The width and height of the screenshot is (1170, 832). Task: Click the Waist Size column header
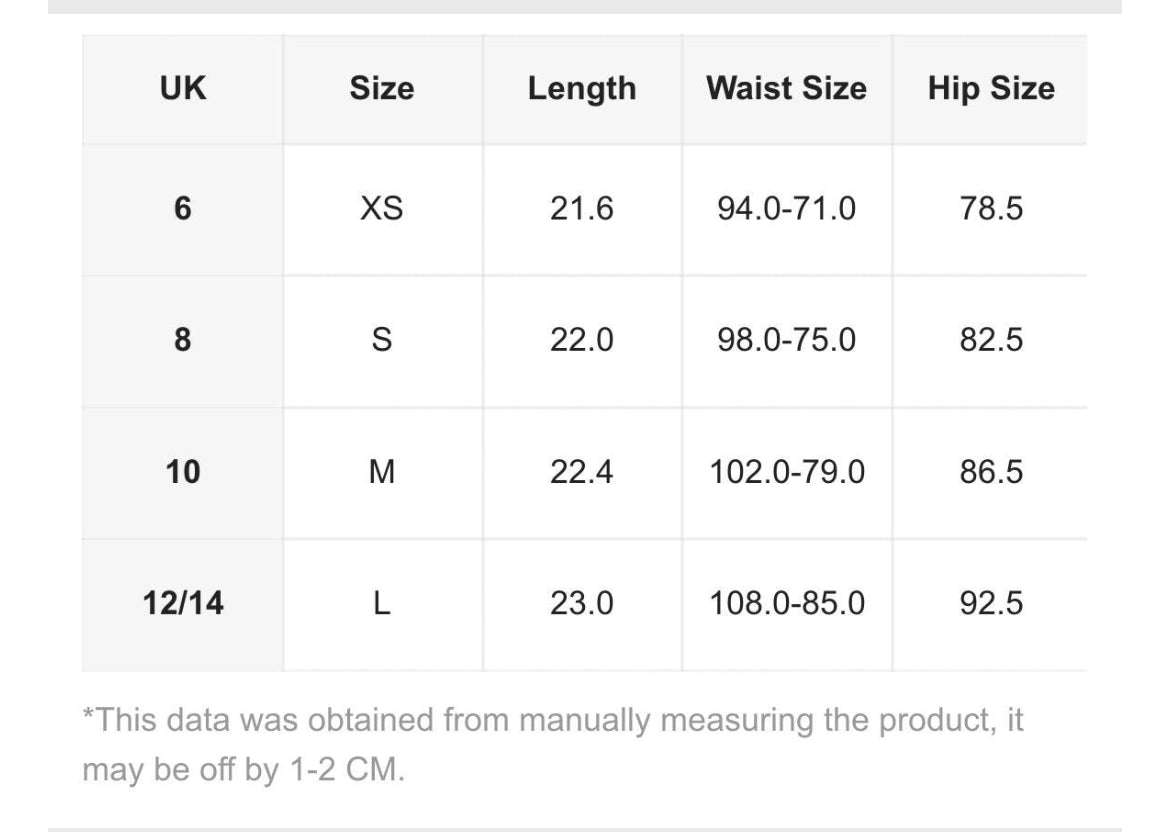pos(786,88)
